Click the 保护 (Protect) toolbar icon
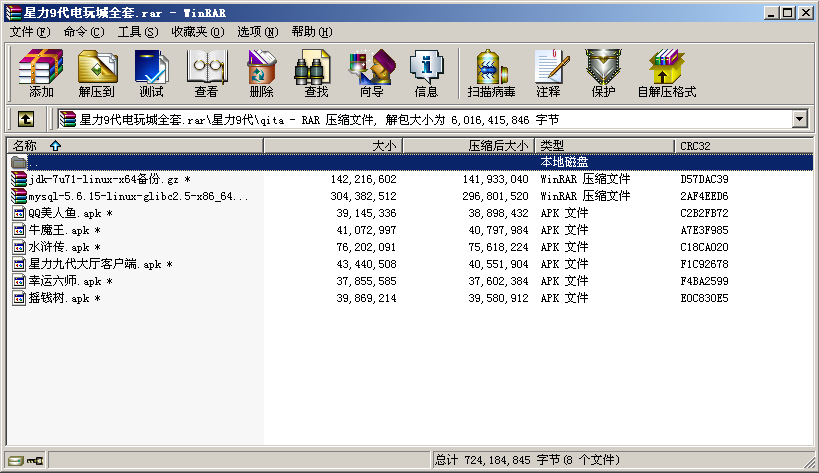 pyautogui.click(x=603, y=73)
